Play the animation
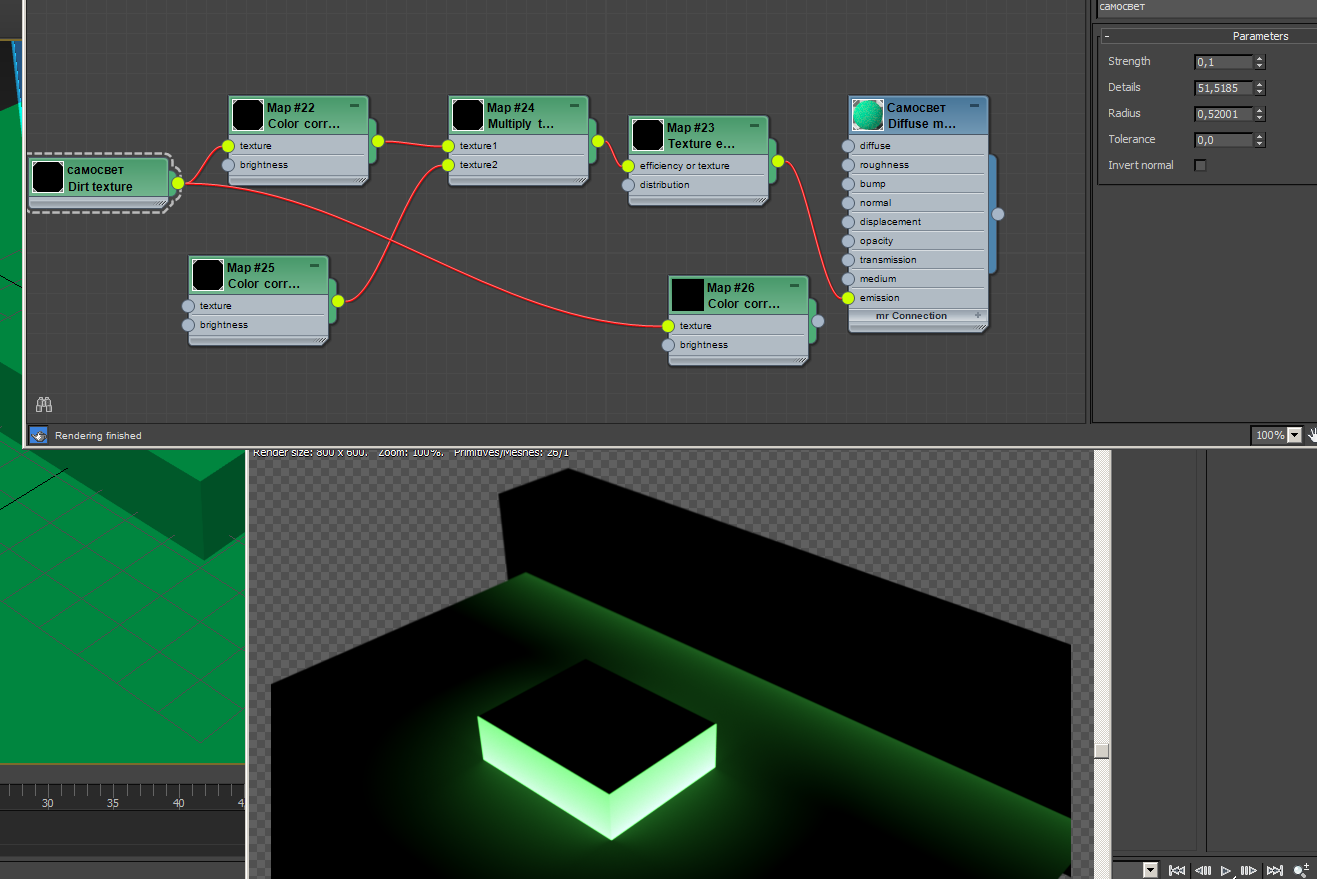 click(x=1226, y=871)
